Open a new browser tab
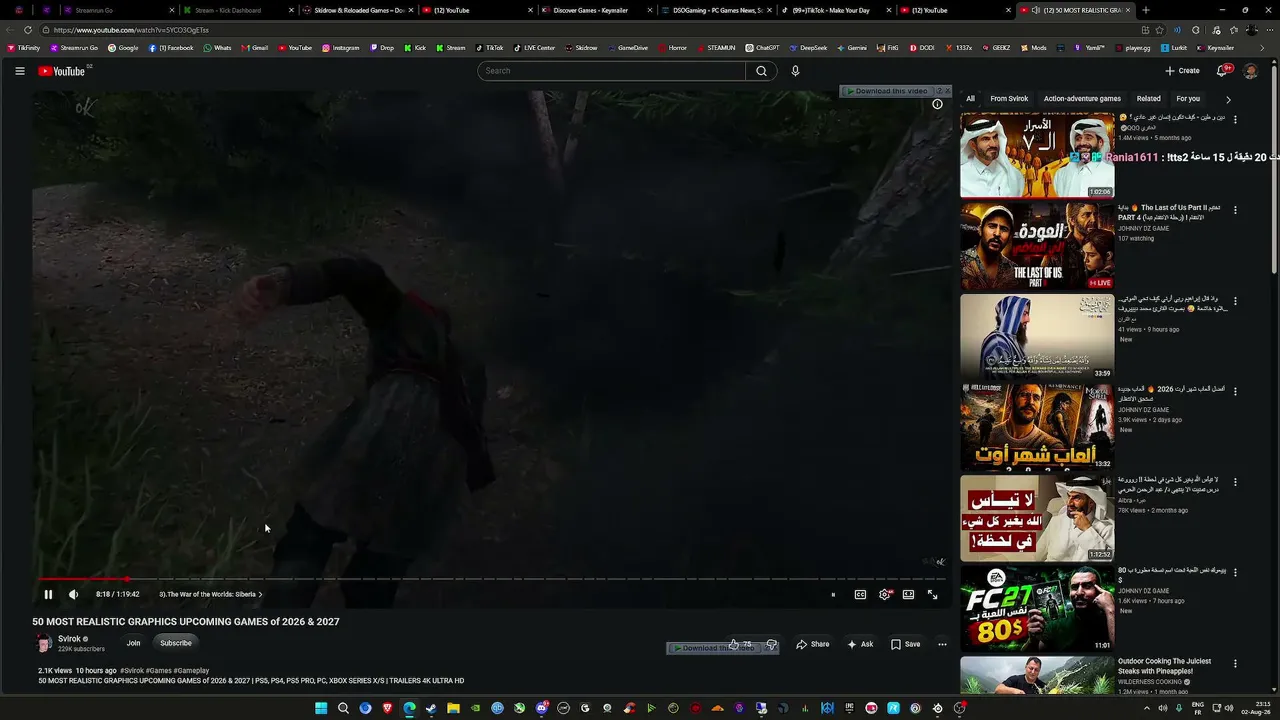Screen dimensions: 1280x720 [1146, 10]
